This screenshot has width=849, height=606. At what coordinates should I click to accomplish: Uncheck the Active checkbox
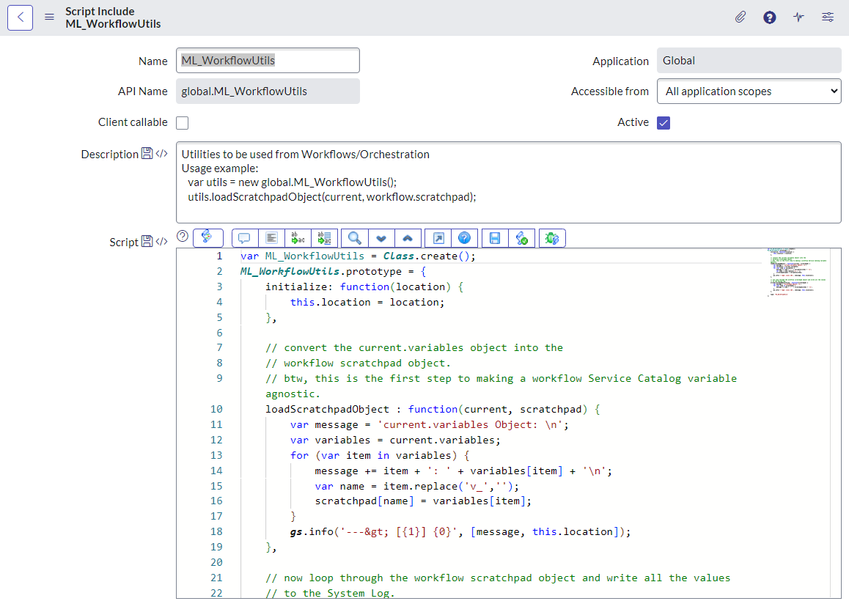663,123
